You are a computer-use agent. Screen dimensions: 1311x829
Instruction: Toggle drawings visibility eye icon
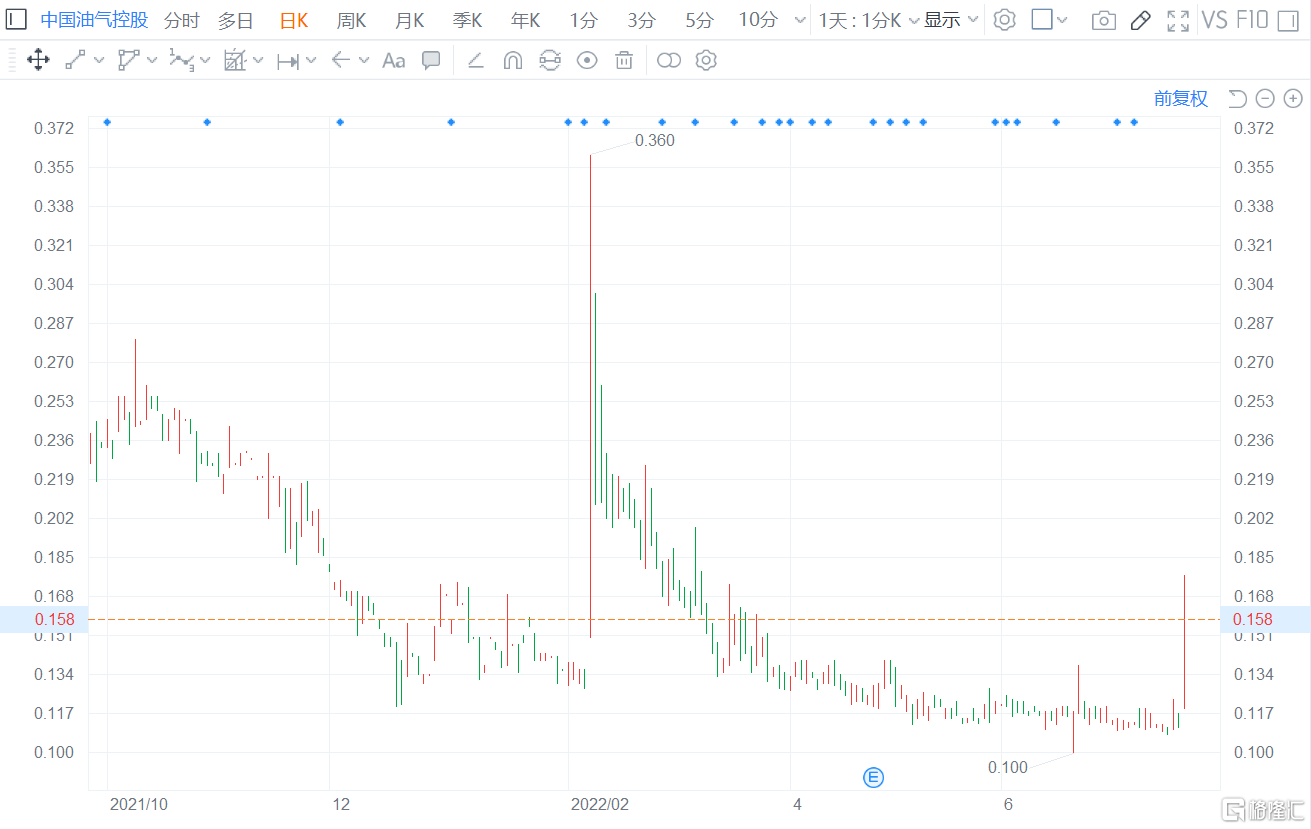[x=587, y=60]
